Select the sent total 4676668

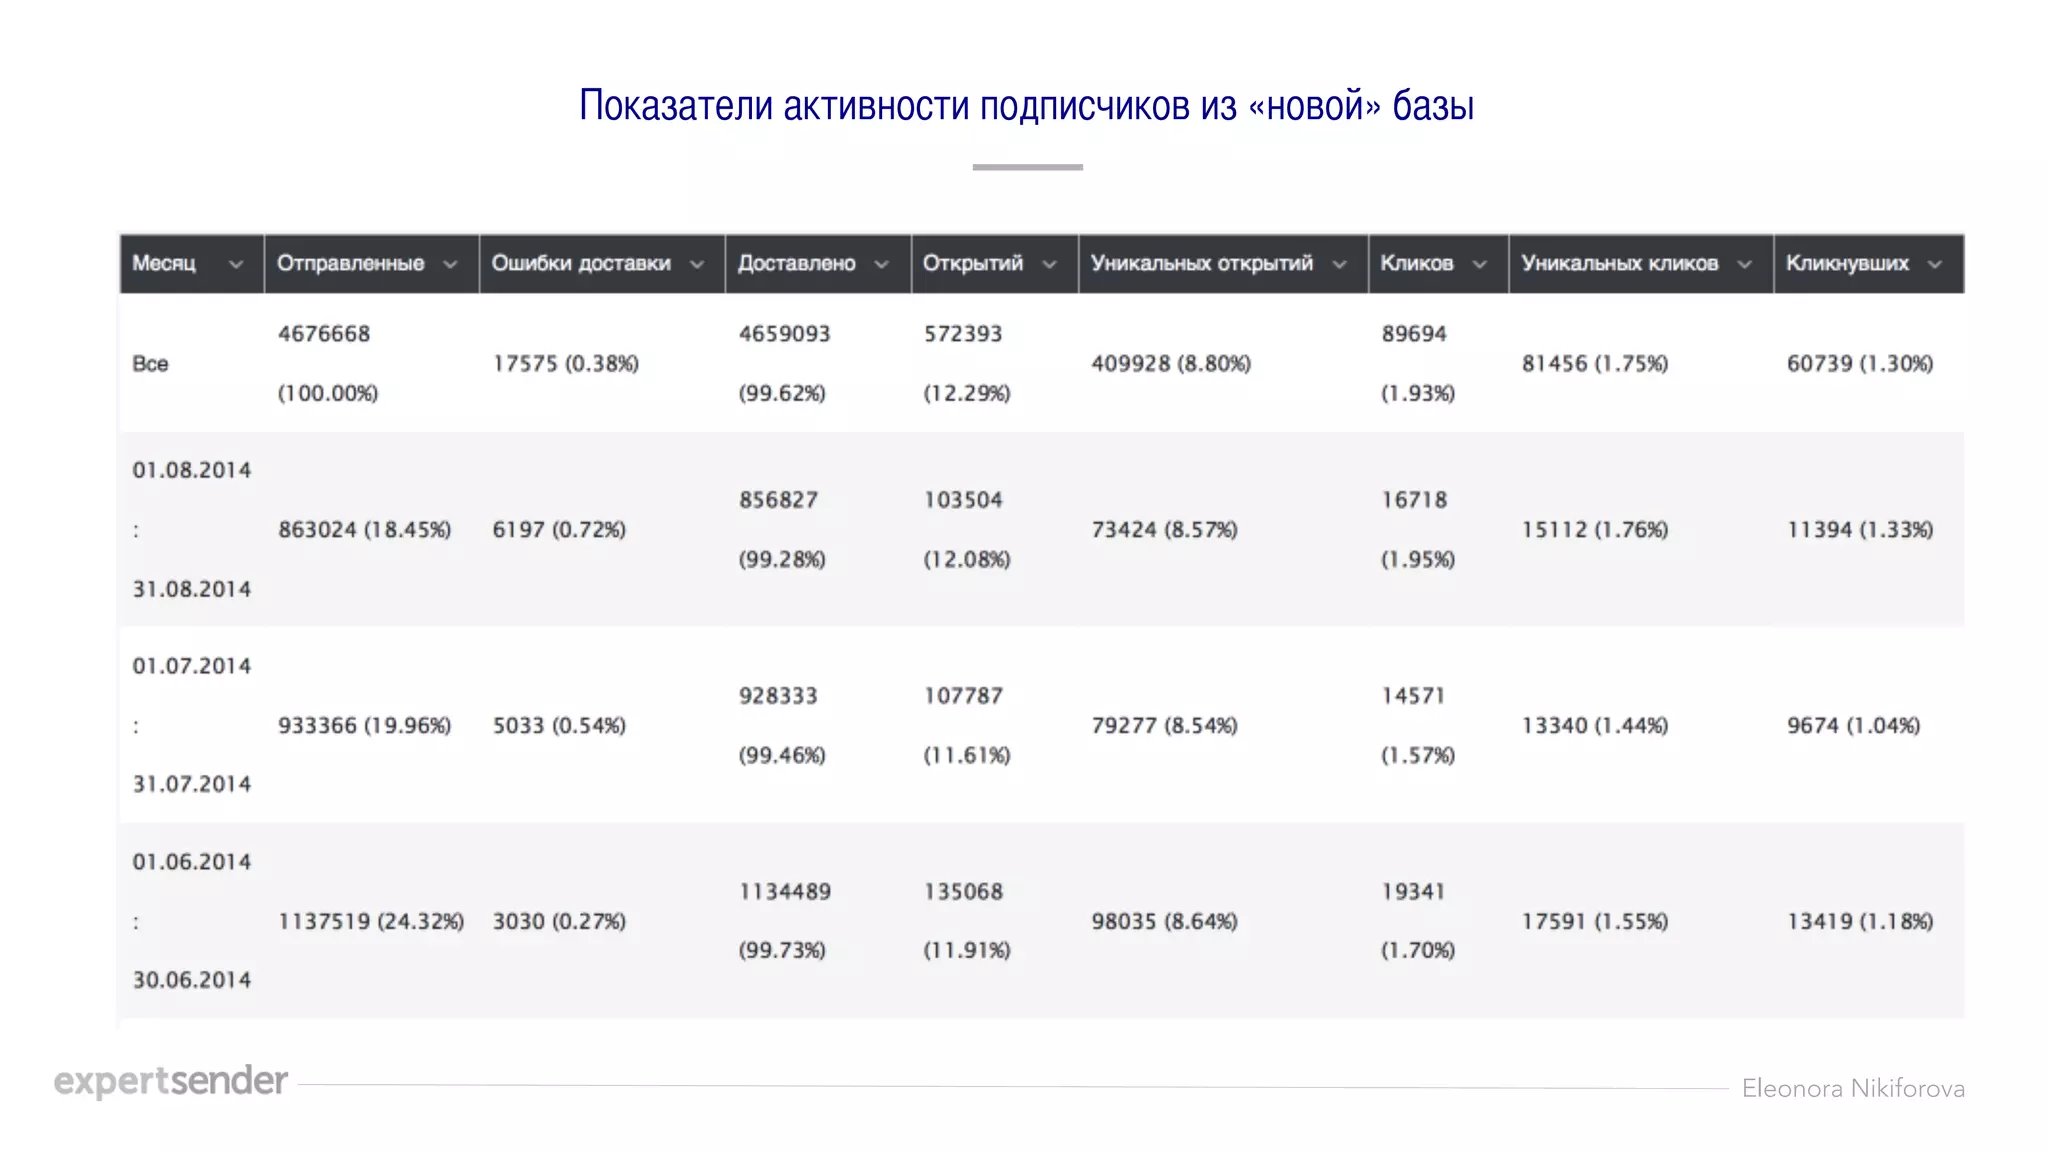pyautogui.click(x=324, y=334)
